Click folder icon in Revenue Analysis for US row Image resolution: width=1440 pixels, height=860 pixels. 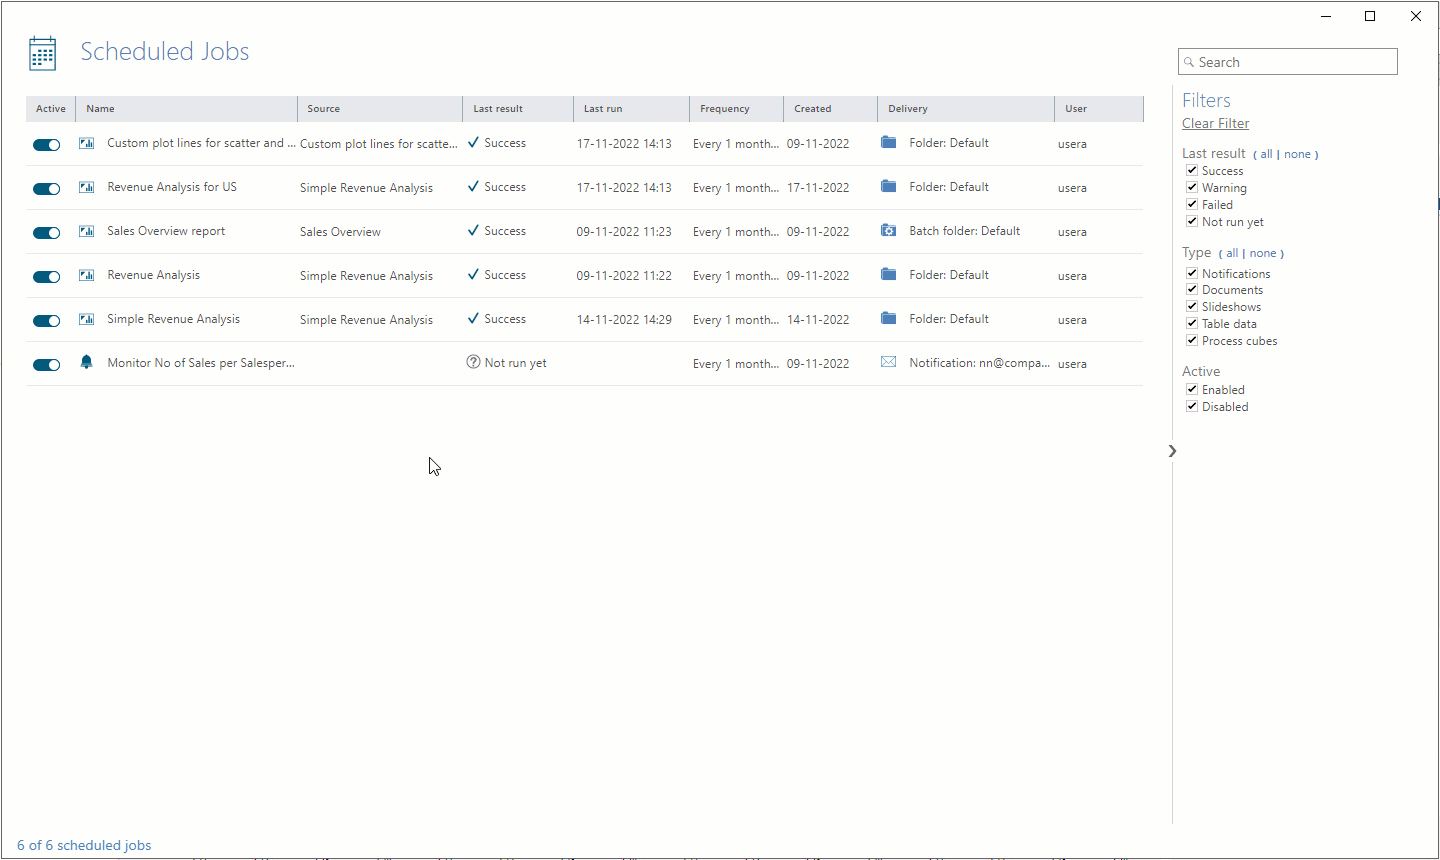[888, 186]
